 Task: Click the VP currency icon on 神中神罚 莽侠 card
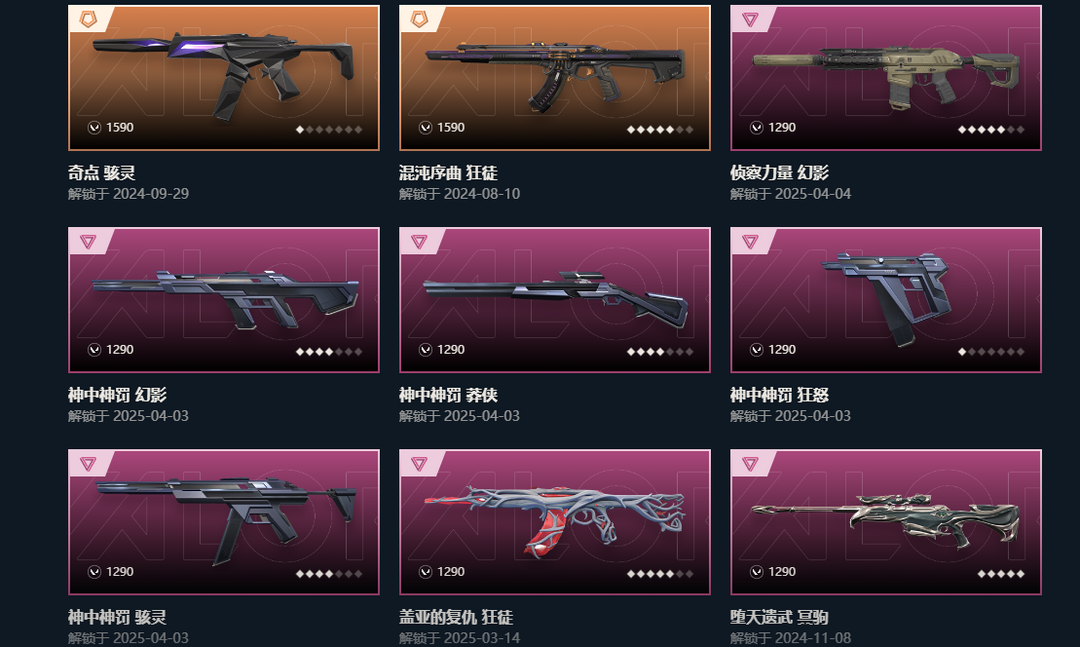(x=426, y=350)
